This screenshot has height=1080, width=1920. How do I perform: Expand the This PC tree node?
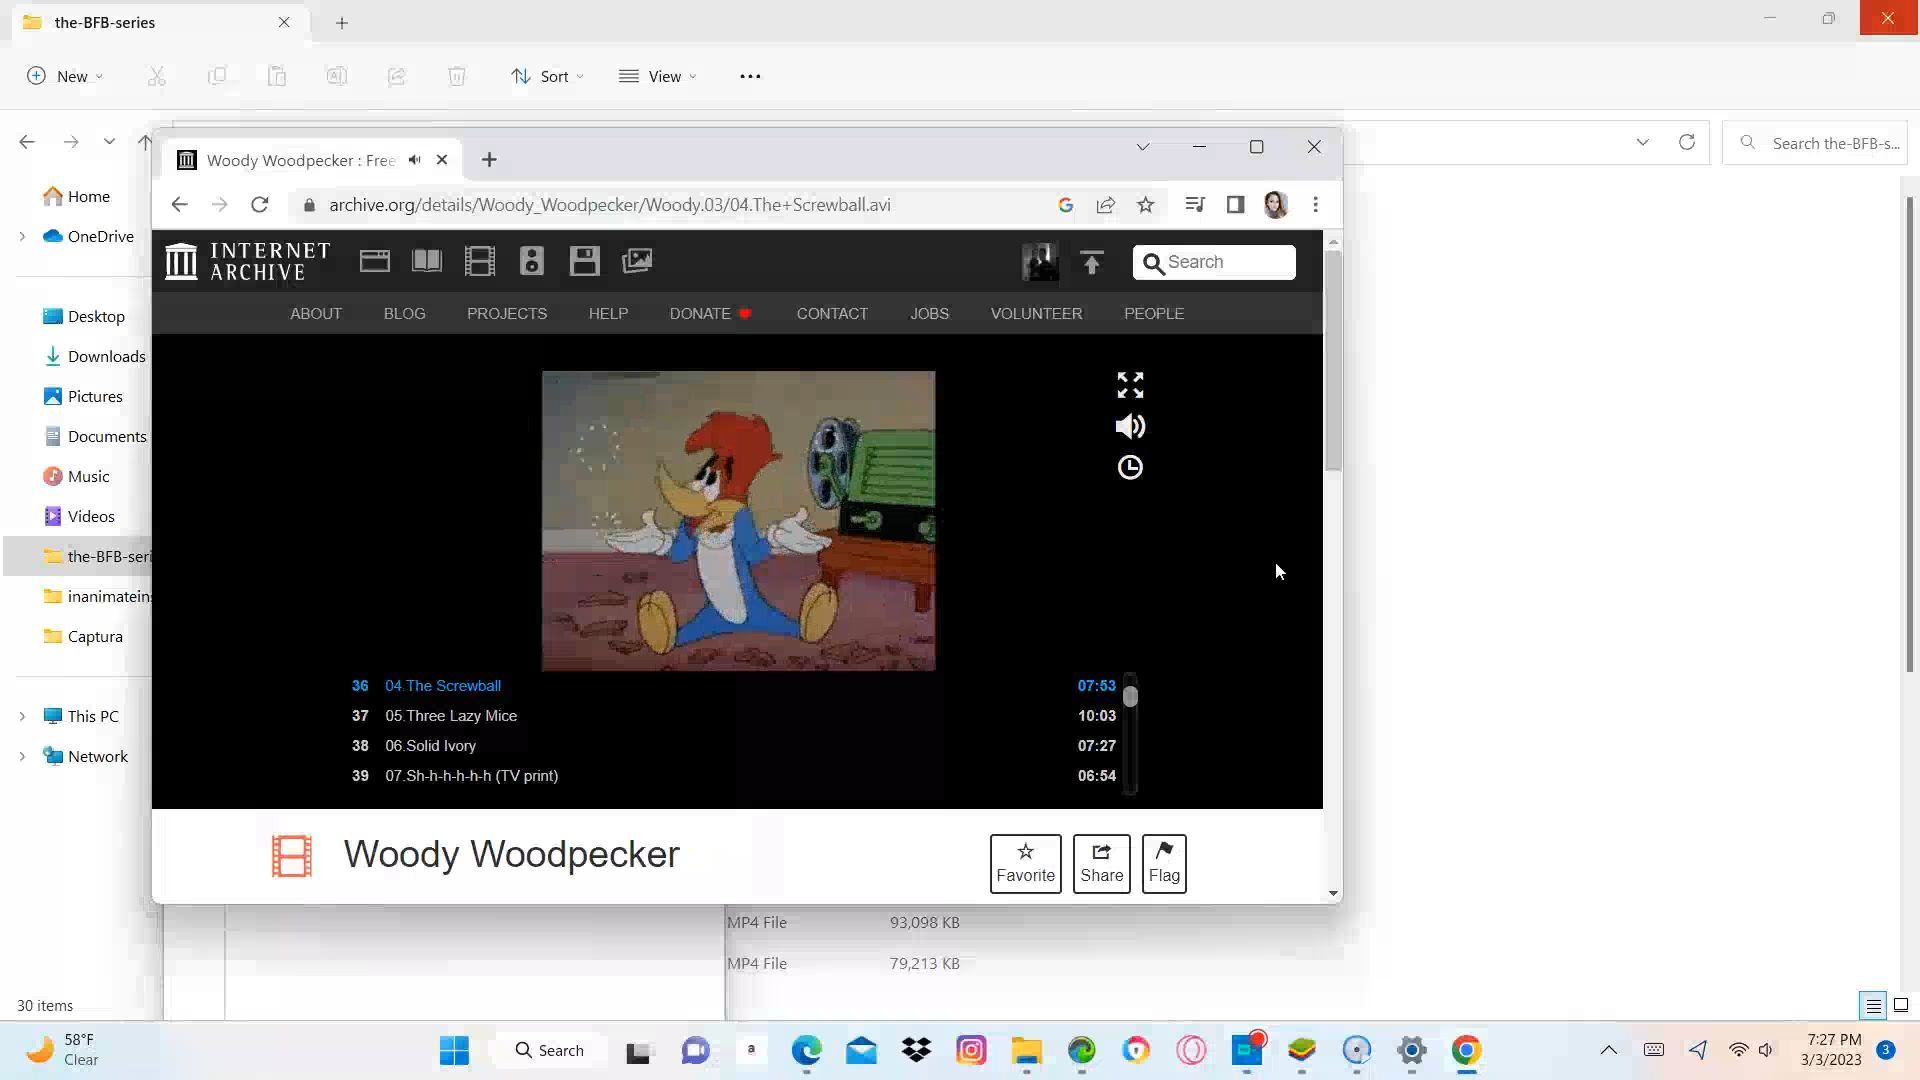22,717
